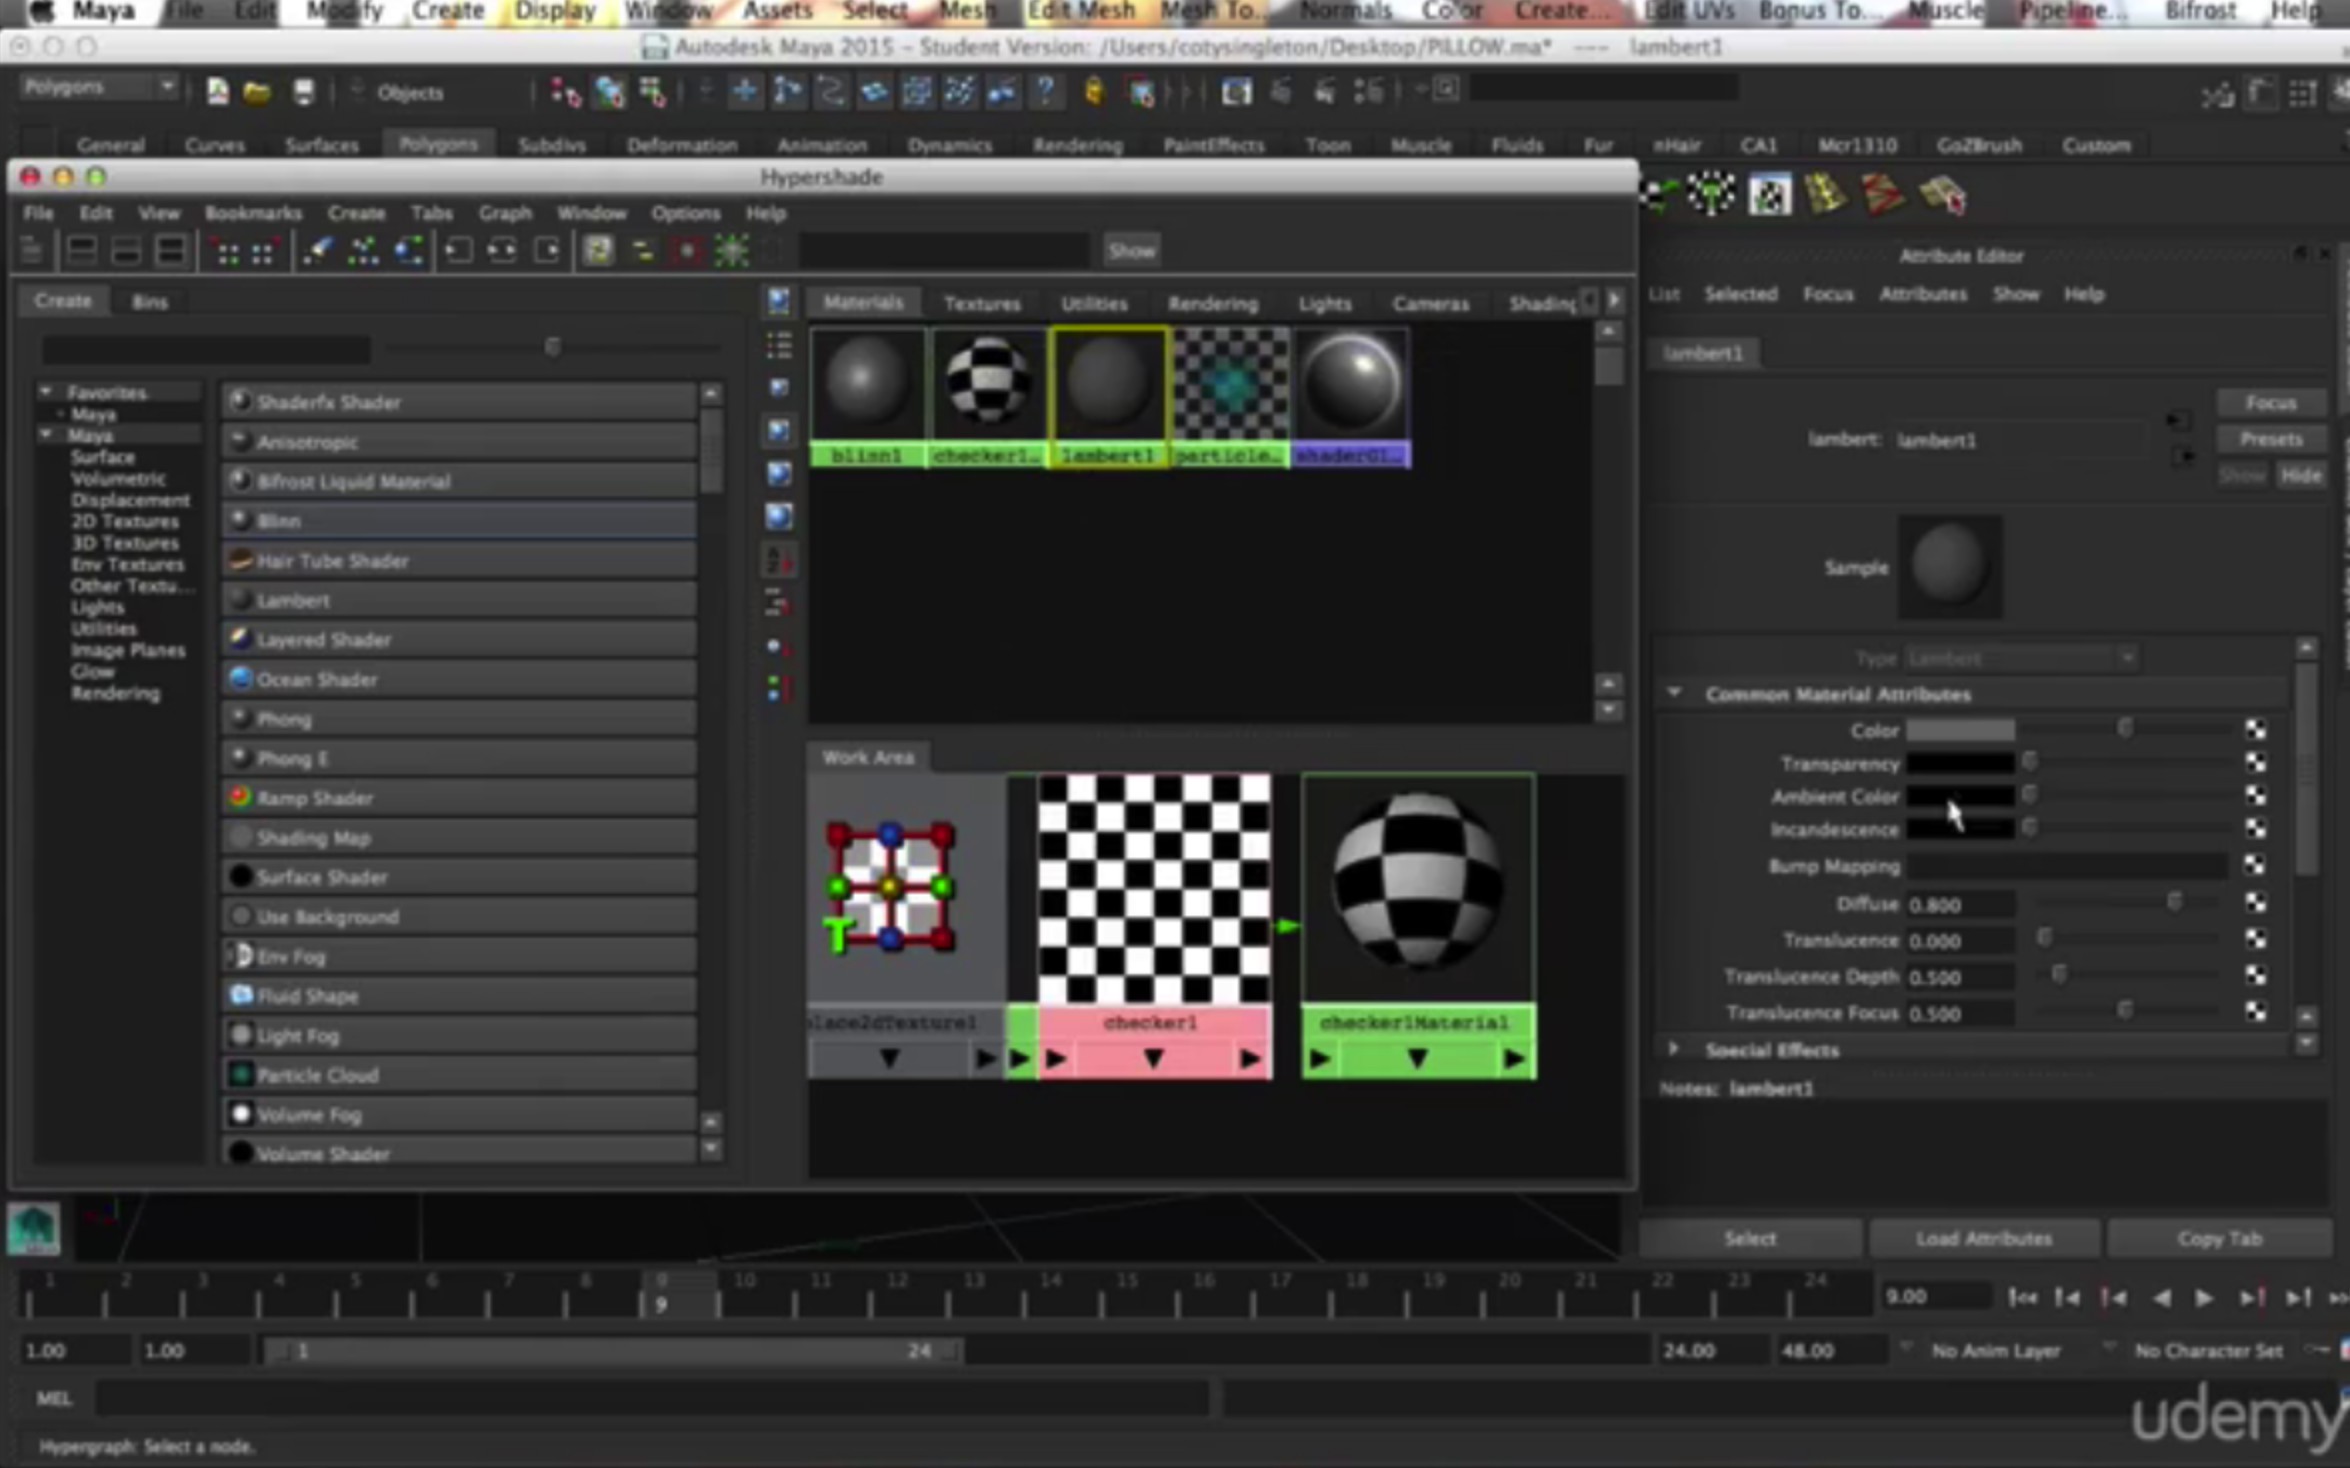2350x1468 pixels.
Task: Click the Transparency color swatch
Action: pos(1959,764)
